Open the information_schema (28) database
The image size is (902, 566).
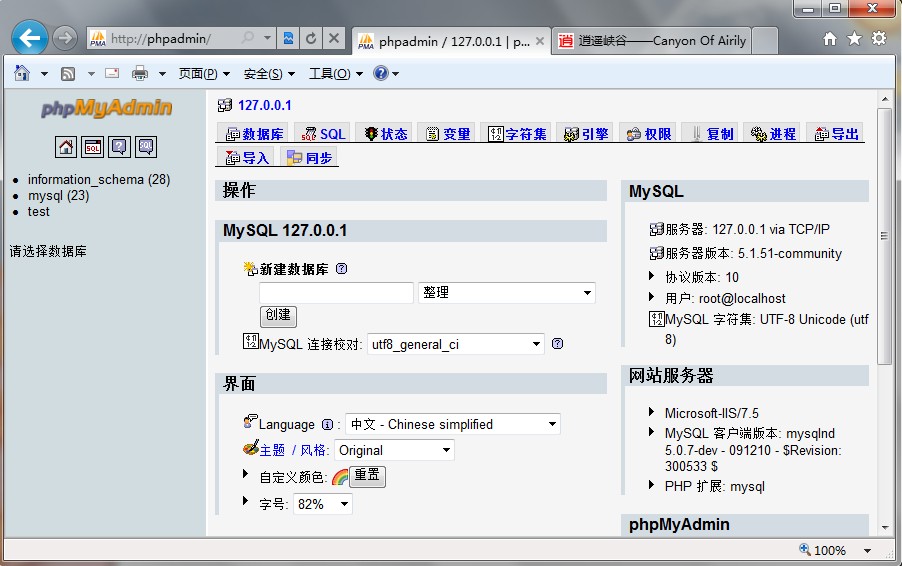[x=99, y=179]
